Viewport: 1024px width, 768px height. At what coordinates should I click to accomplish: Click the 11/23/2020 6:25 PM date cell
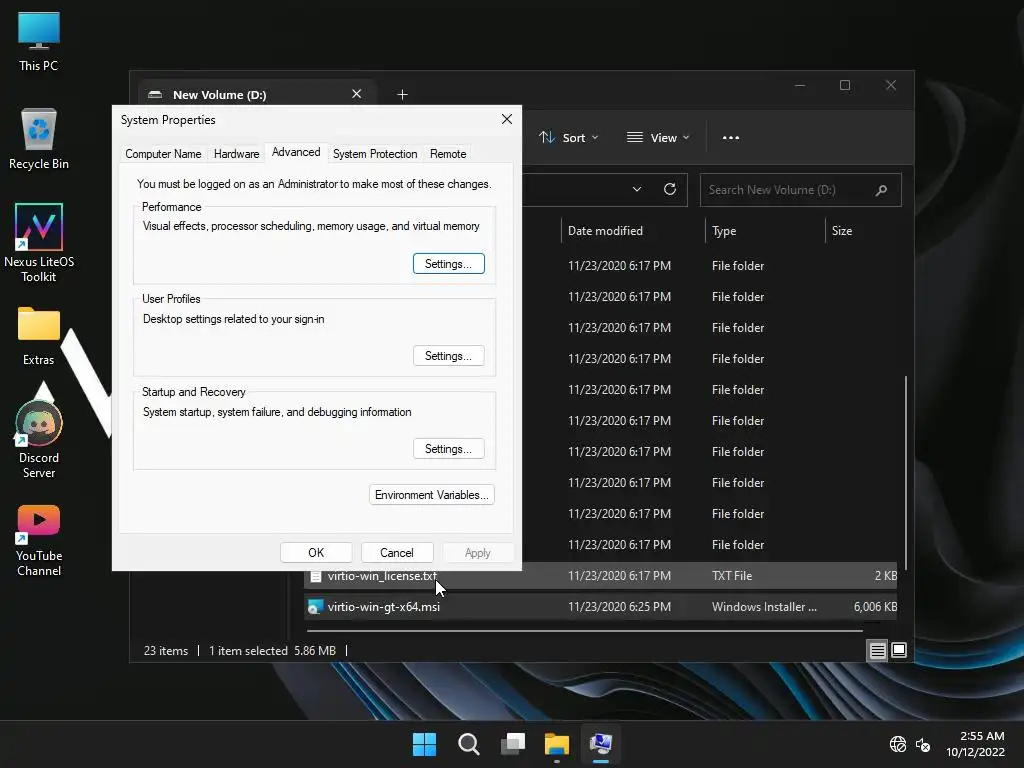619,607
